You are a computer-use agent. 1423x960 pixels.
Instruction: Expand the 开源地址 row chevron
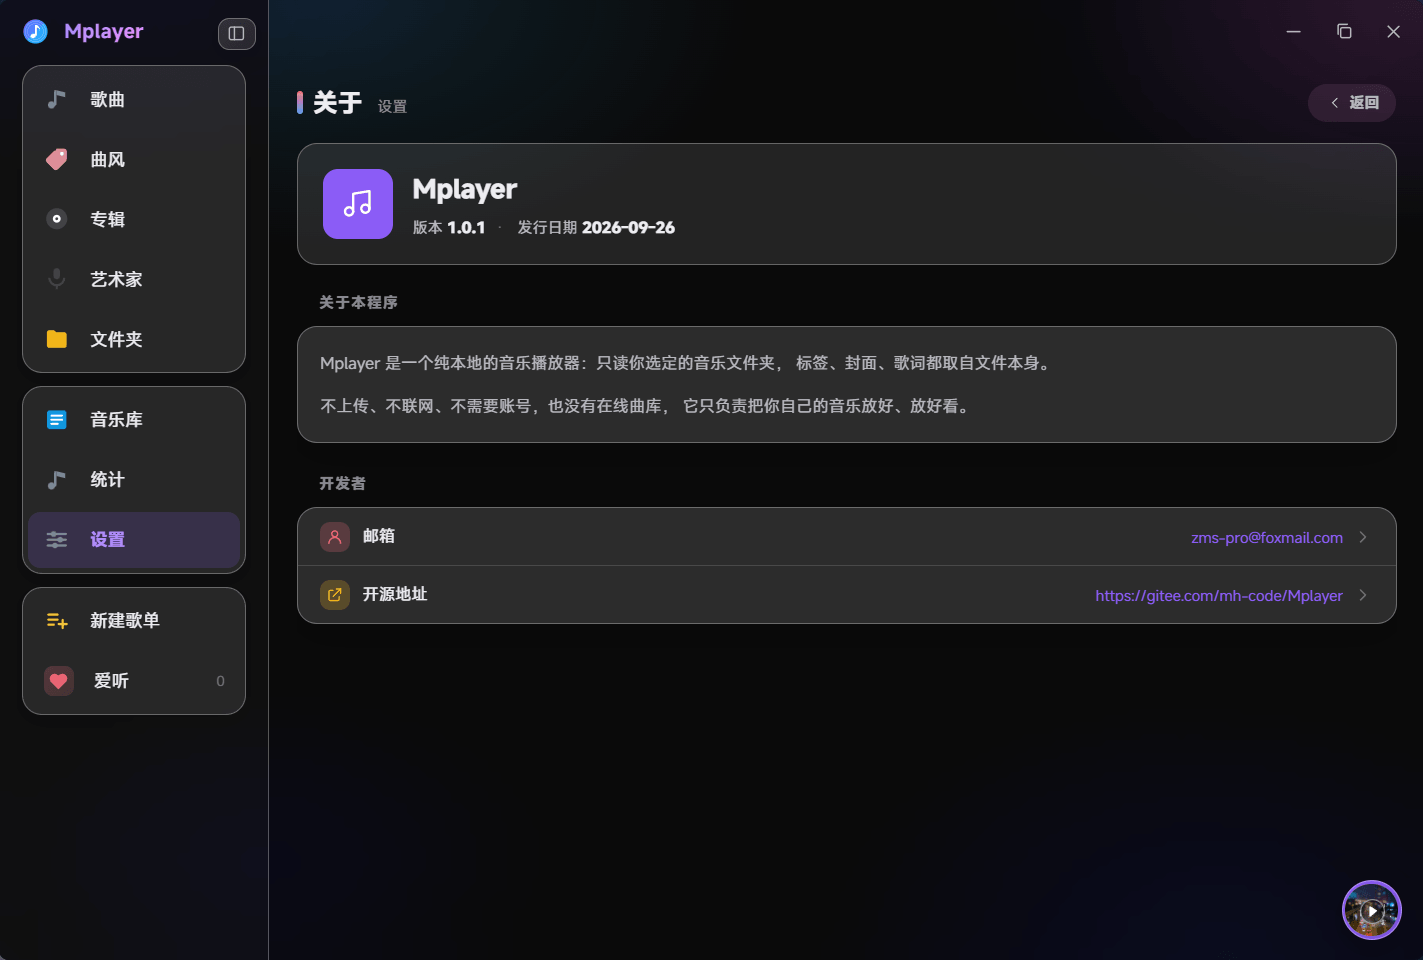[1363, 595]
